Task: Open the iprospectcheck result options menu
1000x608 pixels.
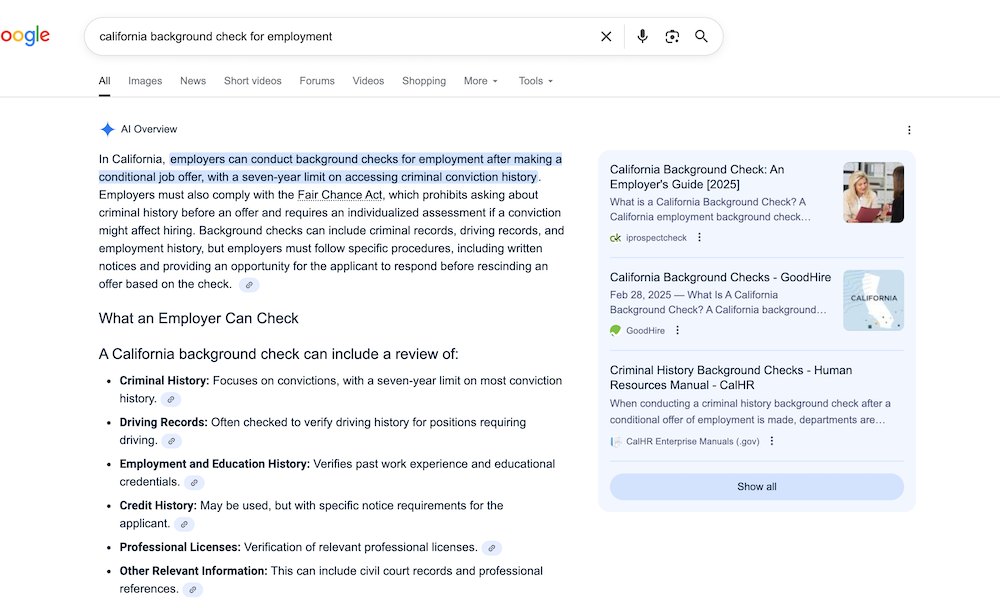Action: tap(699, 238)
